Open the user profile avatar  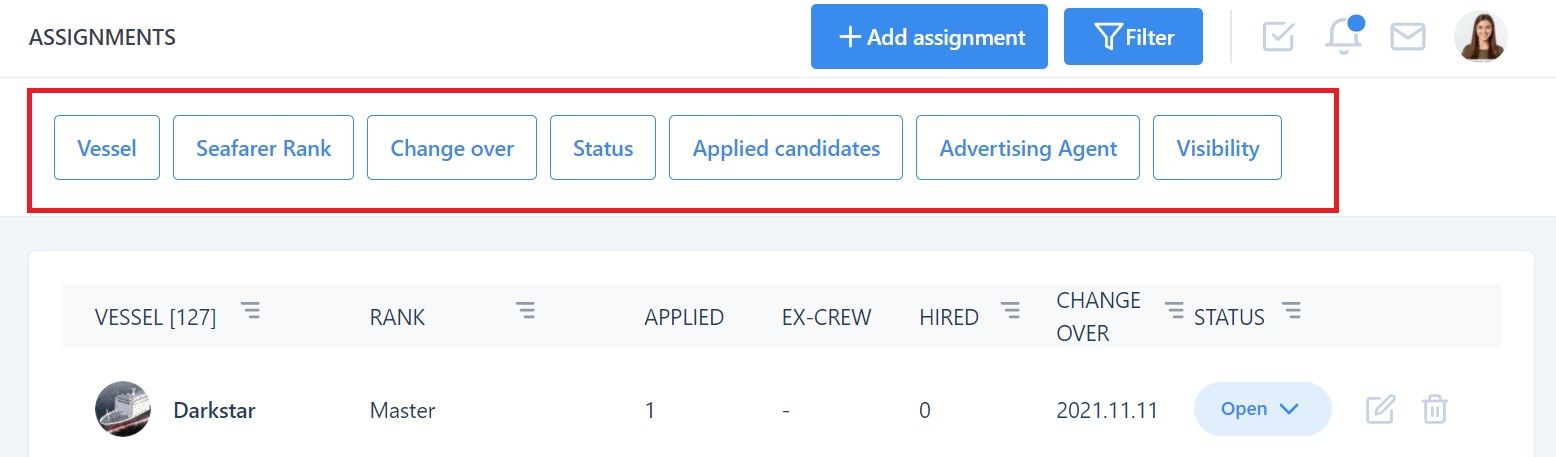[1480, 37]
